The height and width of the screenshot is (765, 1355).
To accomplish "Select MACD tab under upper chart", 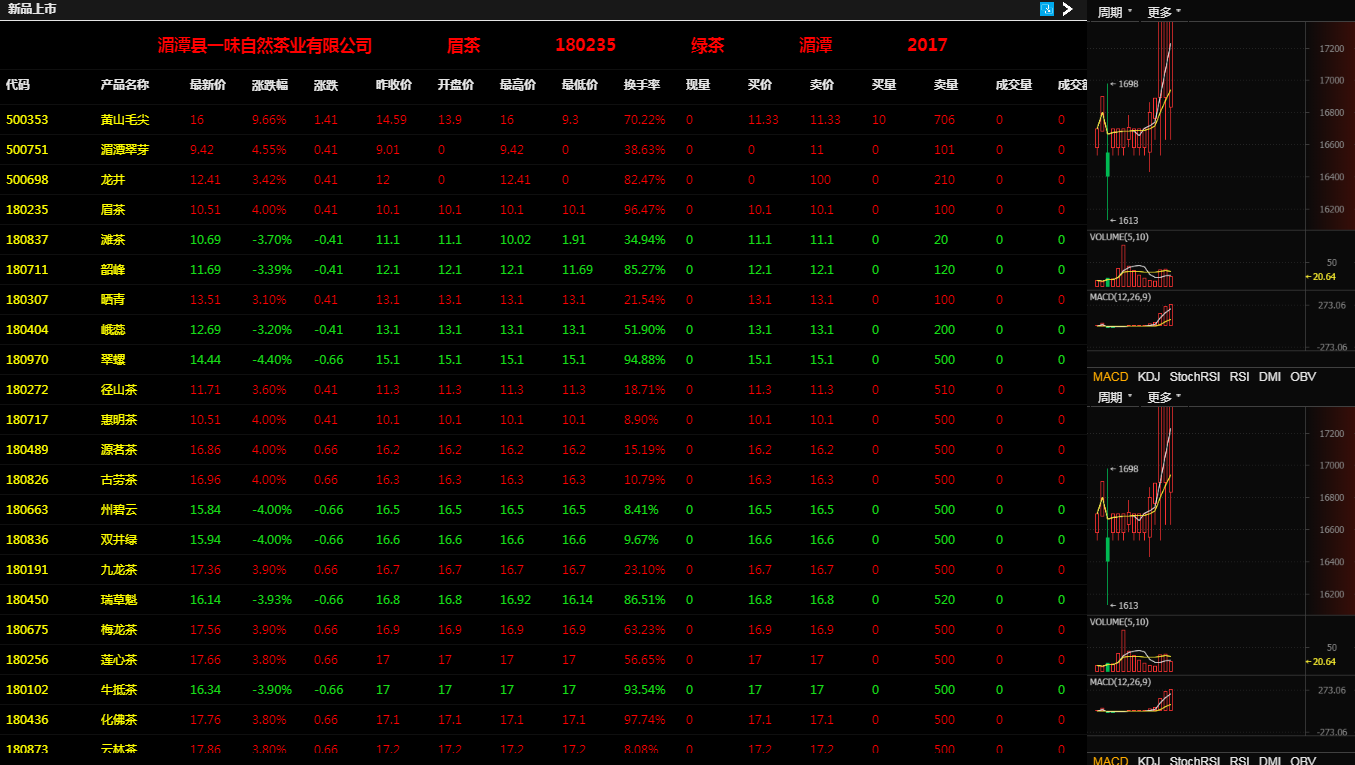I will point(1110,377).
